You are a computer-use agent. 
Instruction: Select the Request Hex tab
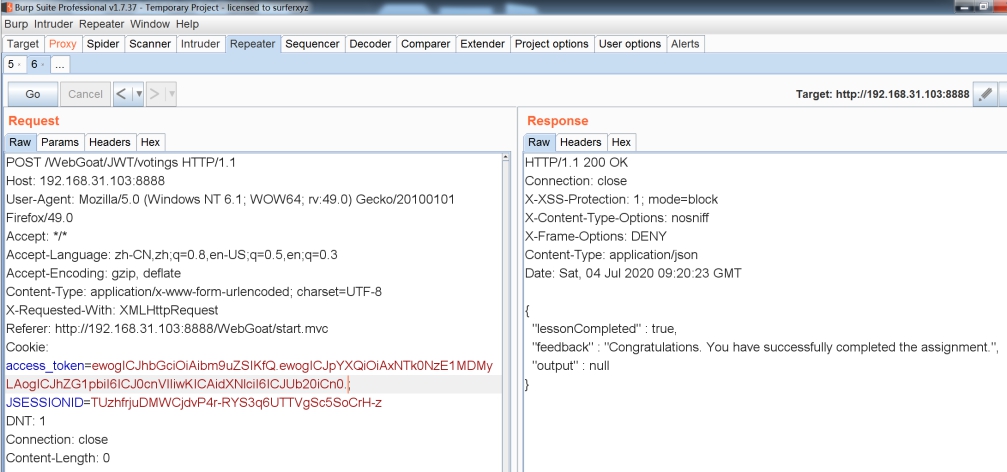150,142
